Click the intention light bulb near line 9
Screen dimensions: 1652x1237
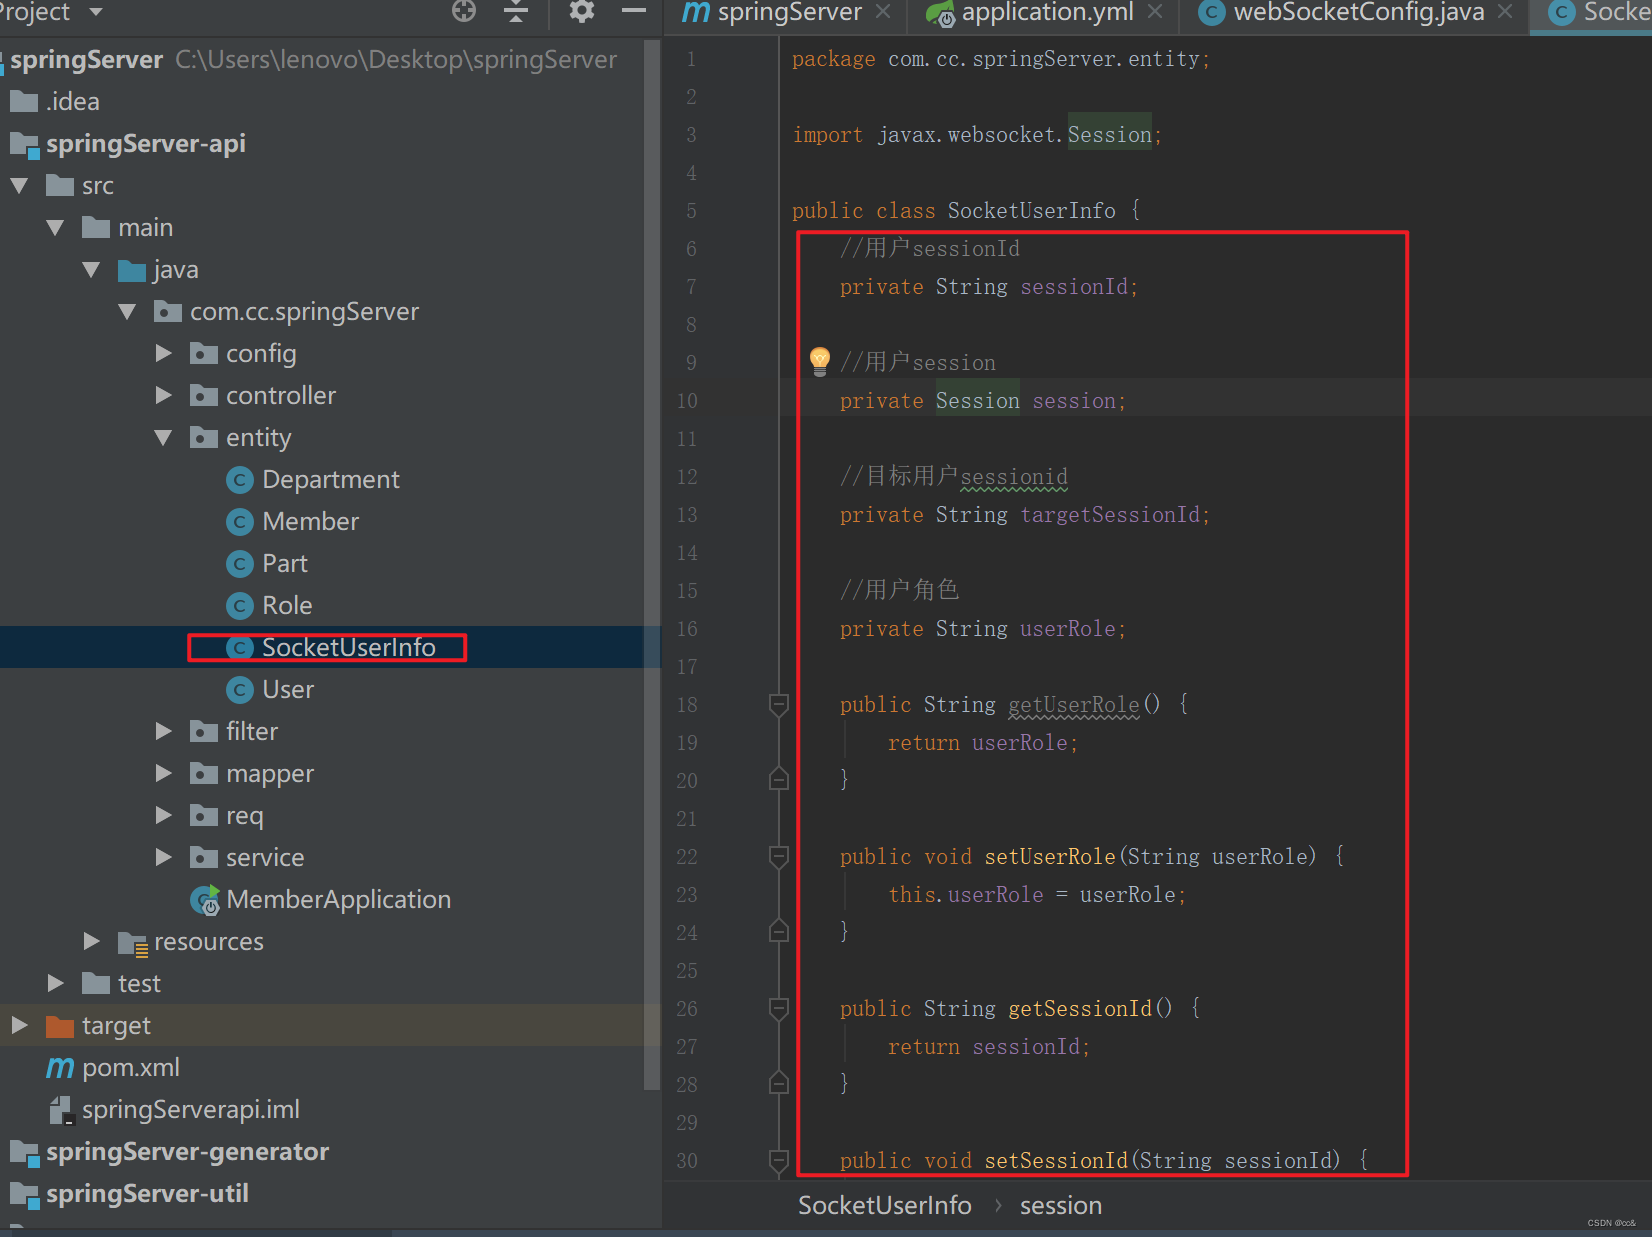point(819,362)
